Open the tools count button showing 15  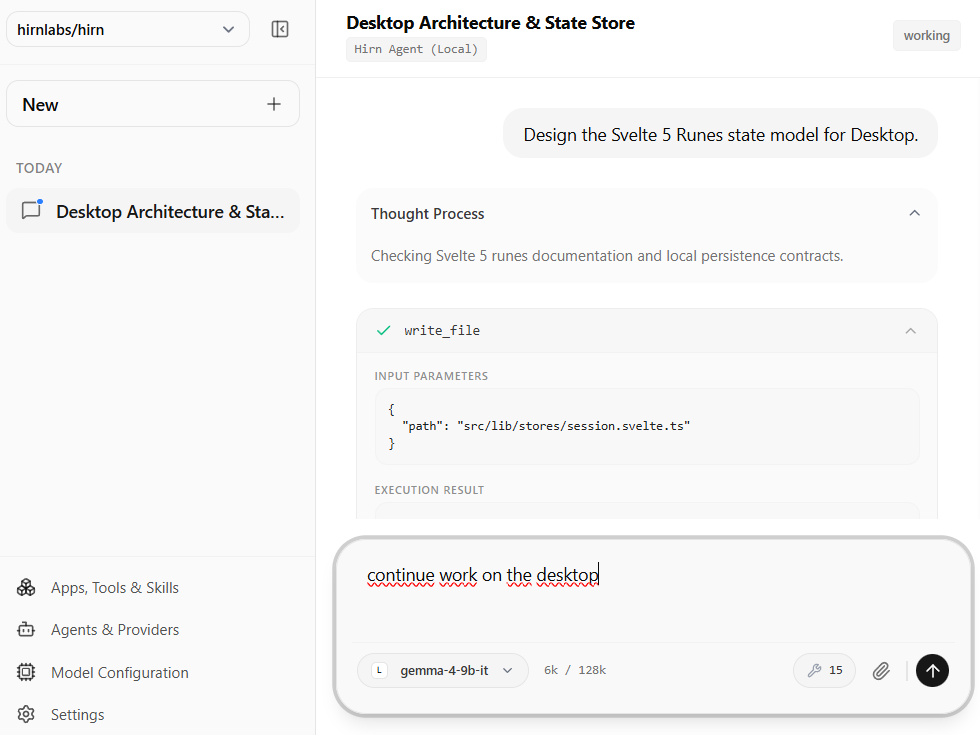tap(824, 670)
